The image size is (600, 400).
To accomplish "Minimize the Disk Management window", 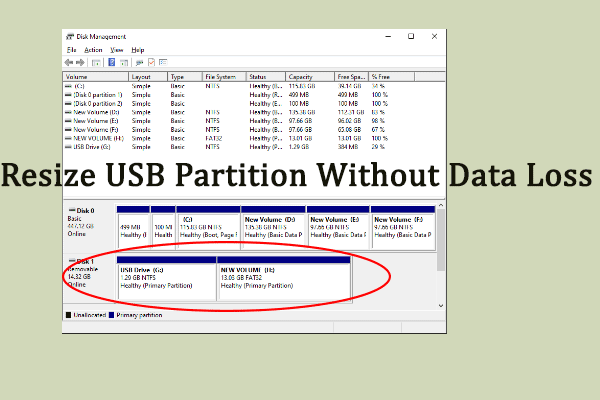I will click(x=388, y=36).
